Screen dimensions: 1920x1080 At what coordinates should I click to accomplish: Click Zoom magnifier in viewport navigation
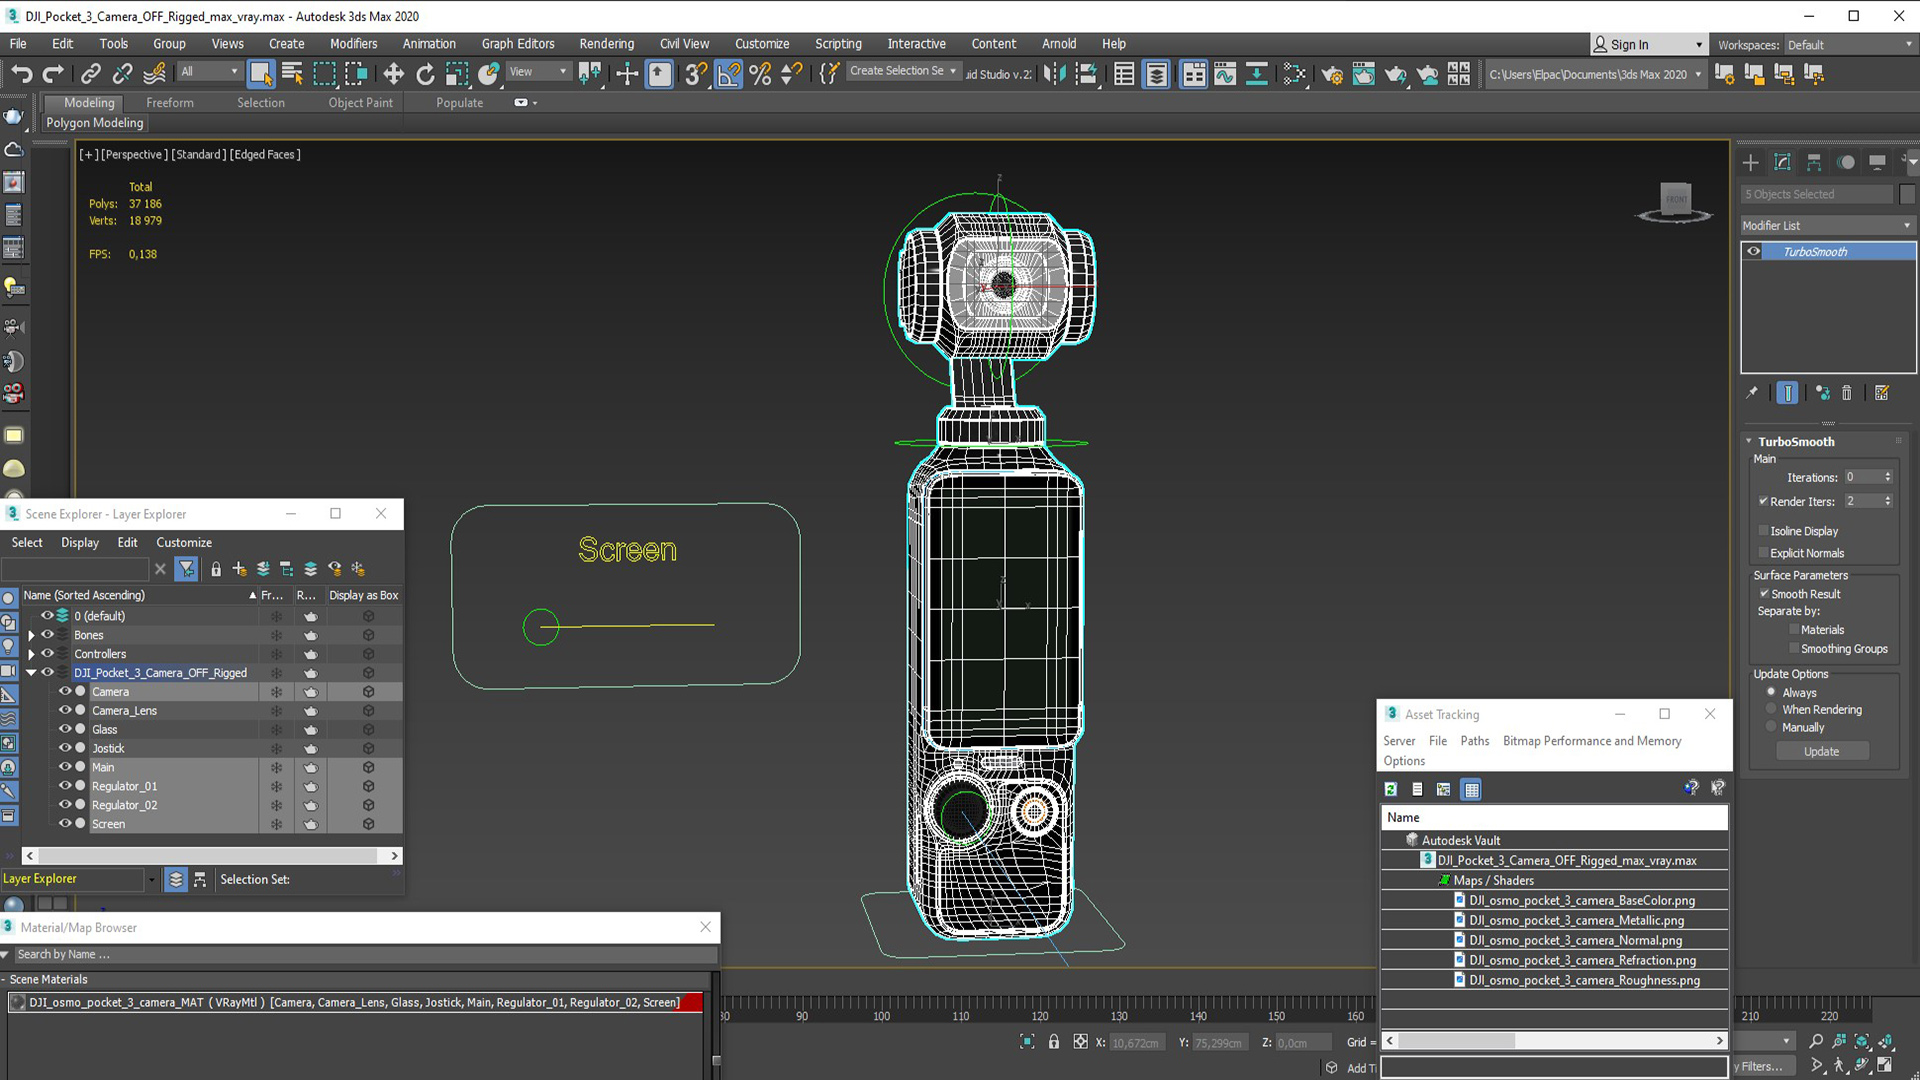pos(1816,1042)
